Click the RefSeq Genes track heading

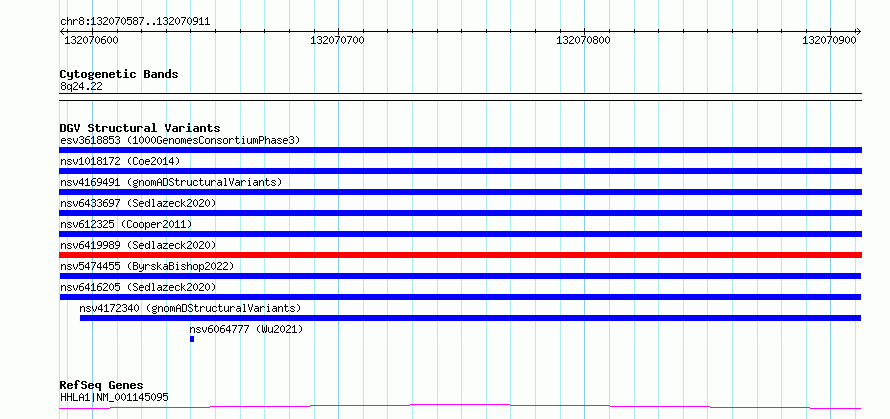(x=101, y=386)
